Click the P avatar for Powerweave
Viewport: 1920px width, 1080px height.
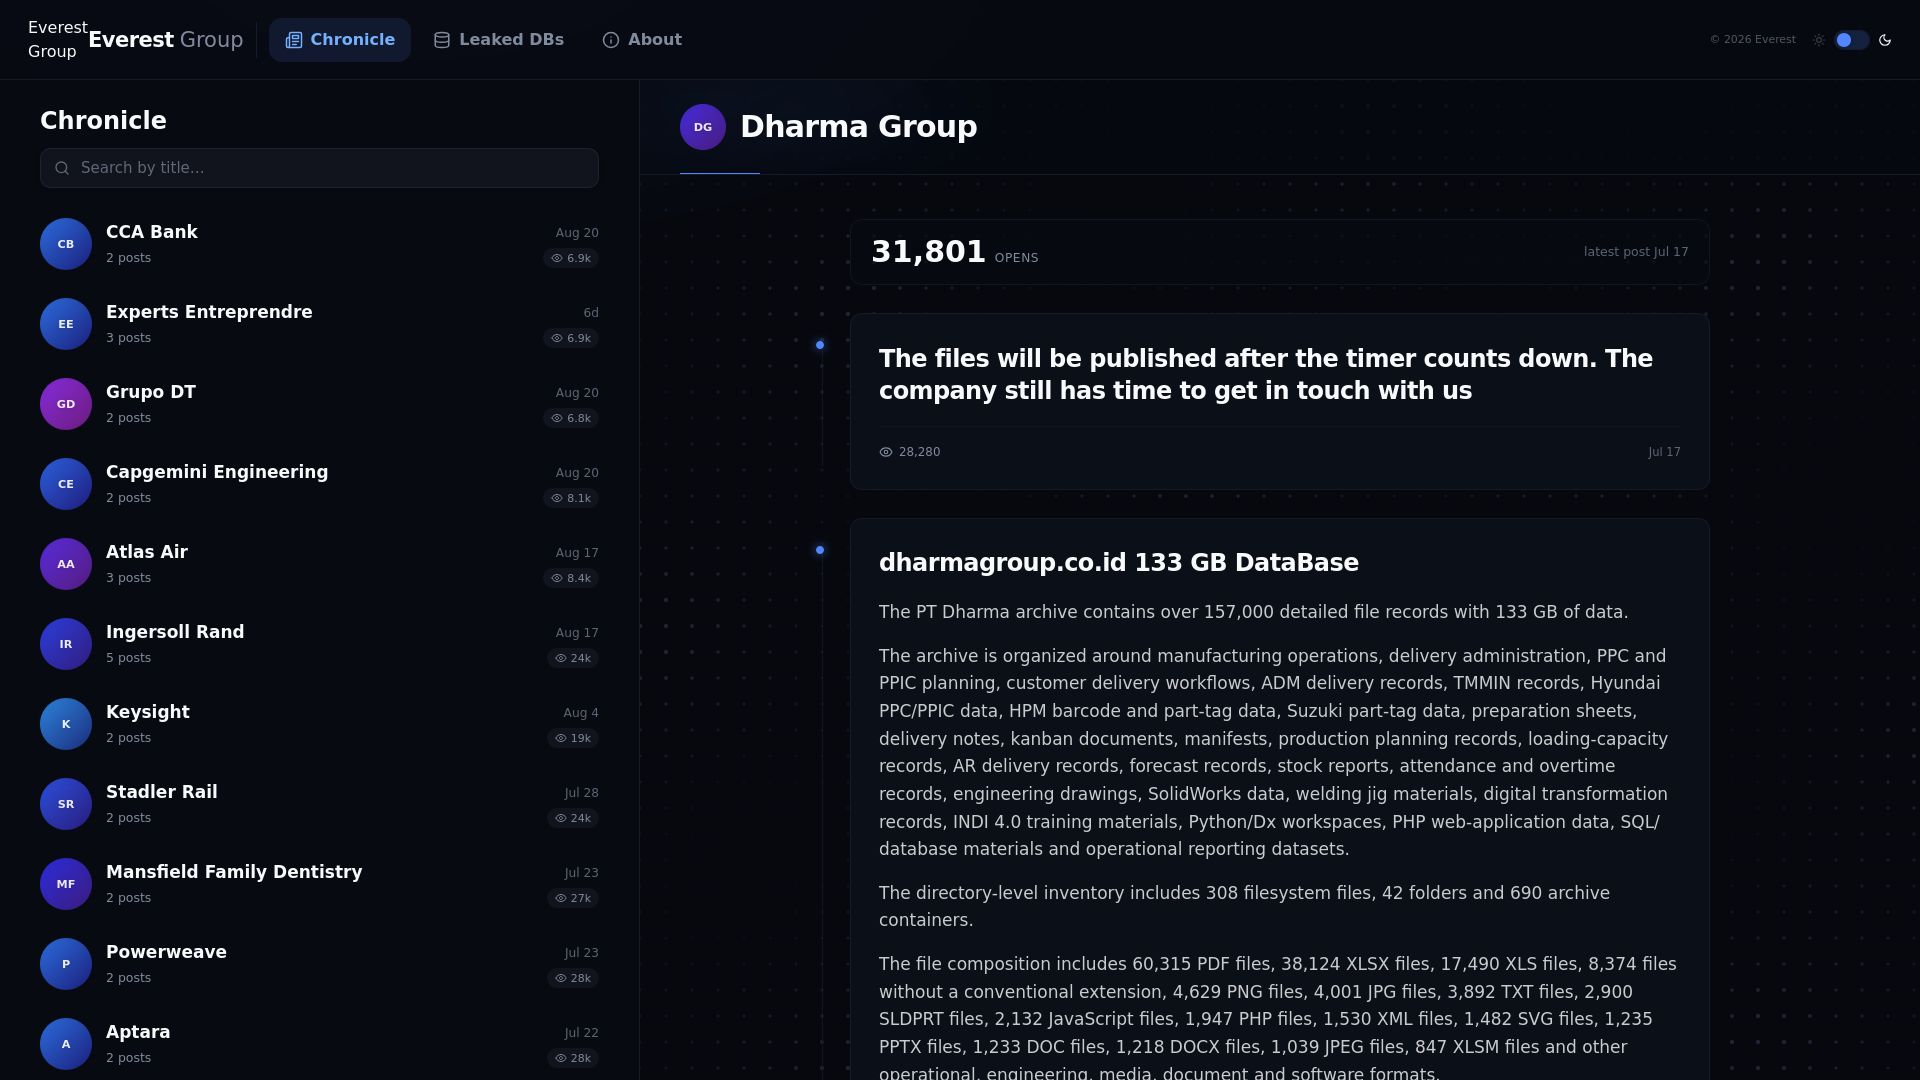click(x=66, y=964)
